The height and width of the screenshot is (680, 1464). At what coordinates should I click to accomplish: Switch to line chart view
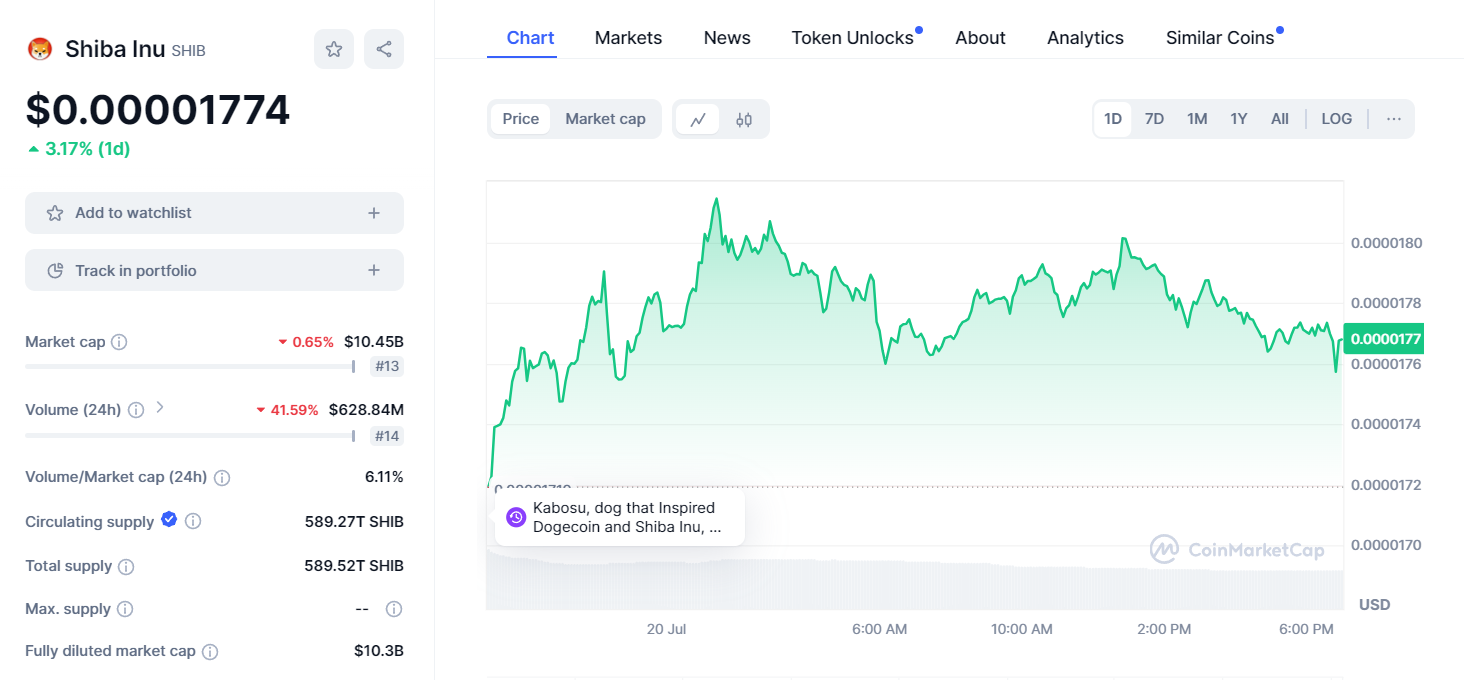698,119
